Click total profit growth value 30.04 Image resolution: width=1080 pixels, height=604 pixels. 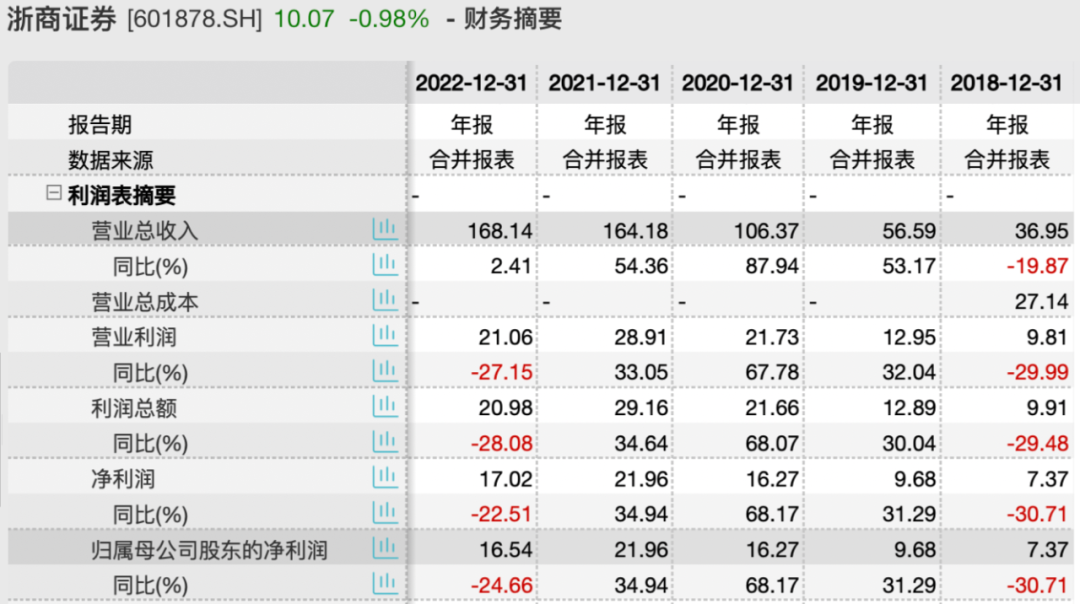[909, 444]
